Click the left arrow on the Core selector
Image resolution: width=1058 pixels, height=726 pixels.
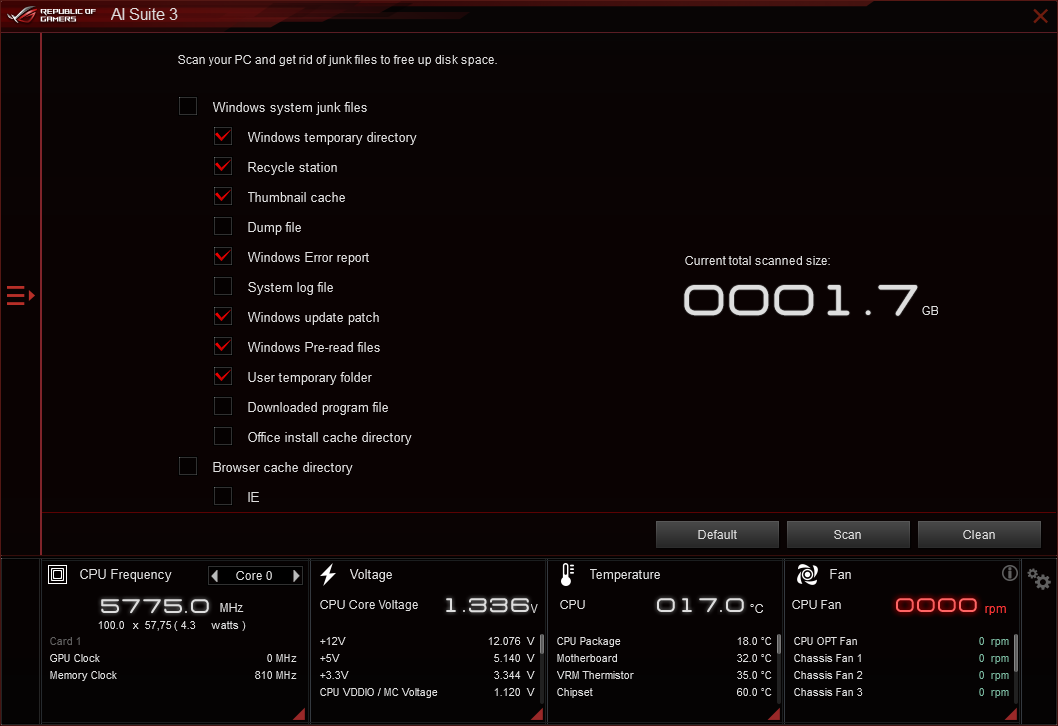[x=216, y=575]
